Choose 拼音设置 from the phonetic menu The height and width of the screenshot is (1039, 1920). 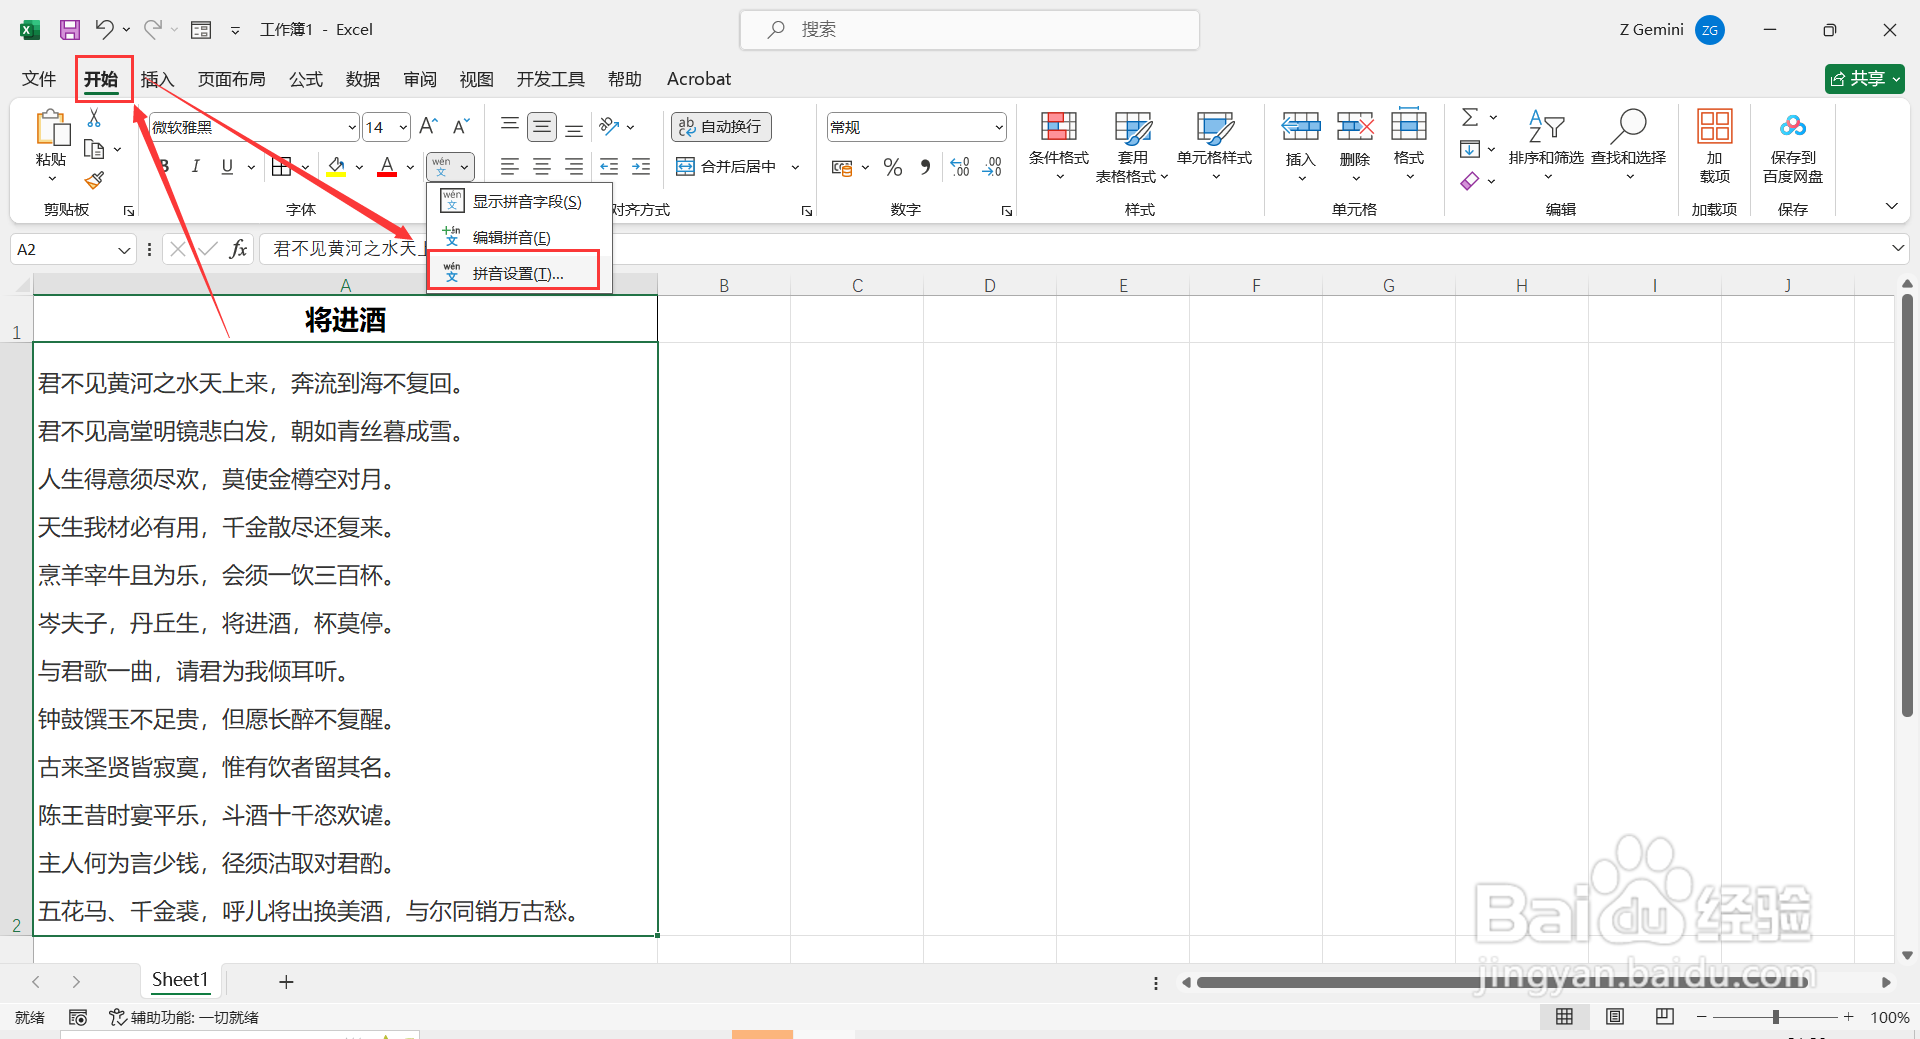pos(513,270)
